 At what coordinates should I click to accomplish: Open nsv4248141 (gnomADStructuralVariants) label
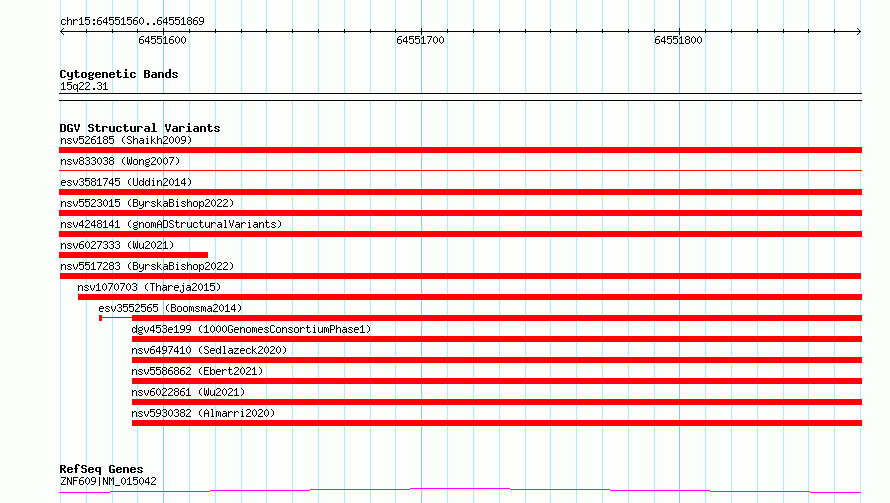pyautogui.click(x=171, y=224)
